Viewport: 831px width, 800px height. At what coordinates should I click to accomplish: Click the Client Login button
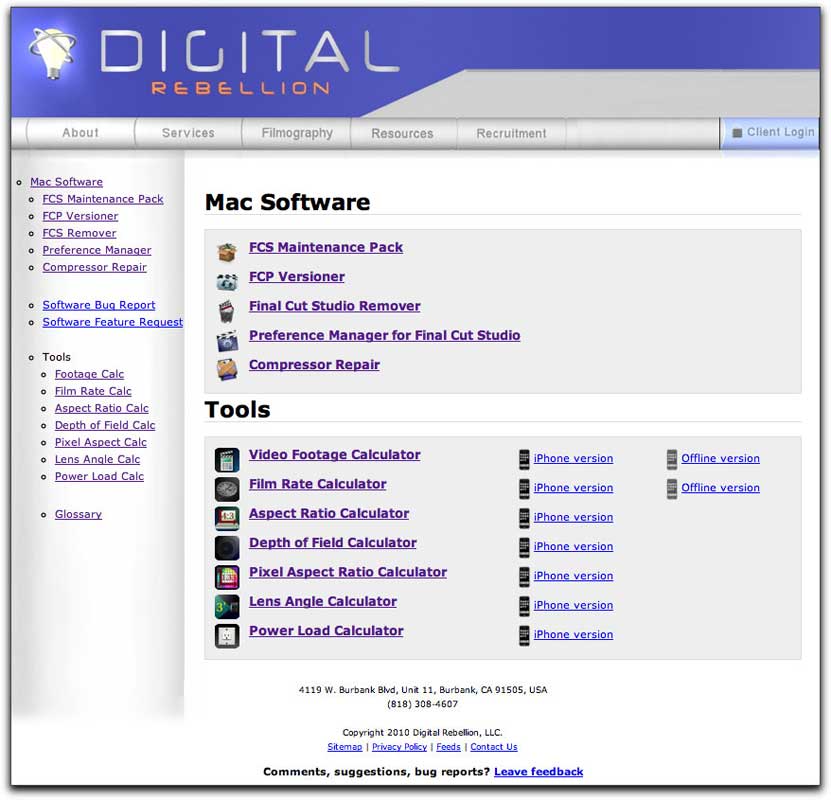[770, 132]
